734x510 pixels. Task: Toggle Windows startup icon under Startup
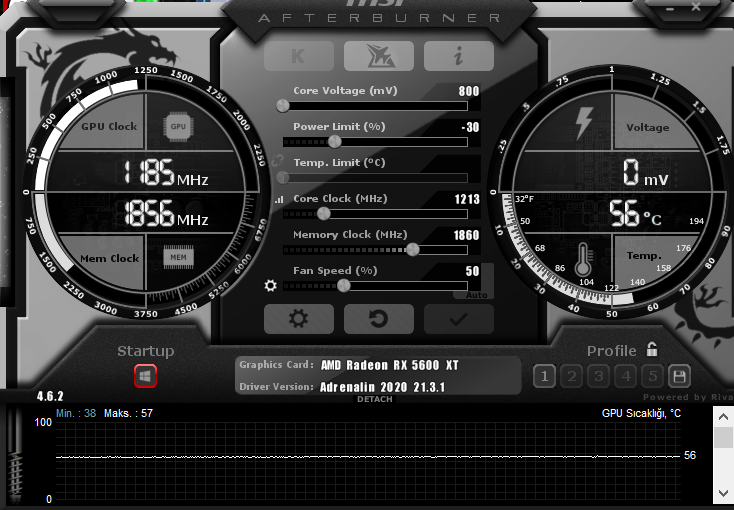tap(145, 376)
